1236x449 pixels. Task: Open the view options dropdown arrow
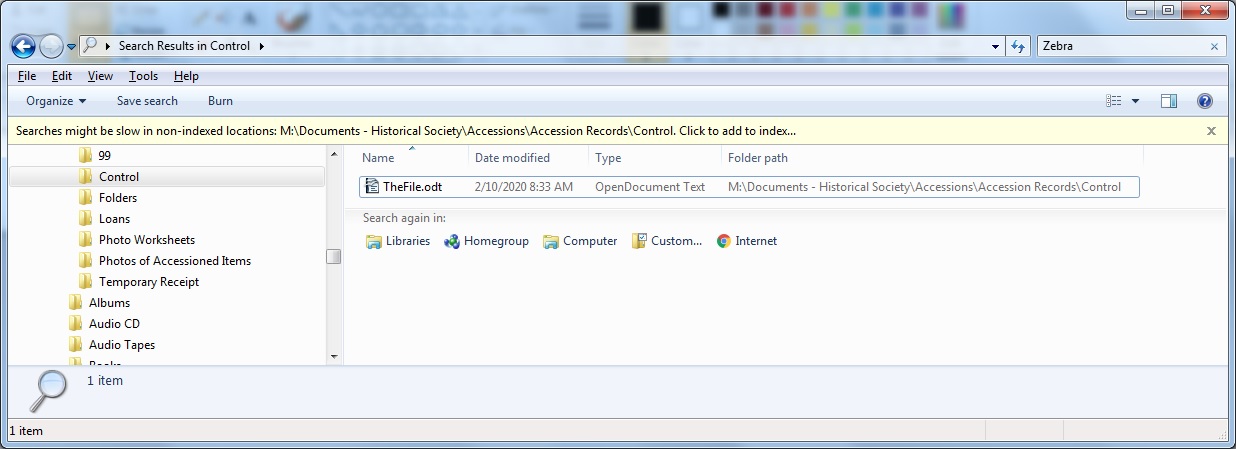[1135, 101]
